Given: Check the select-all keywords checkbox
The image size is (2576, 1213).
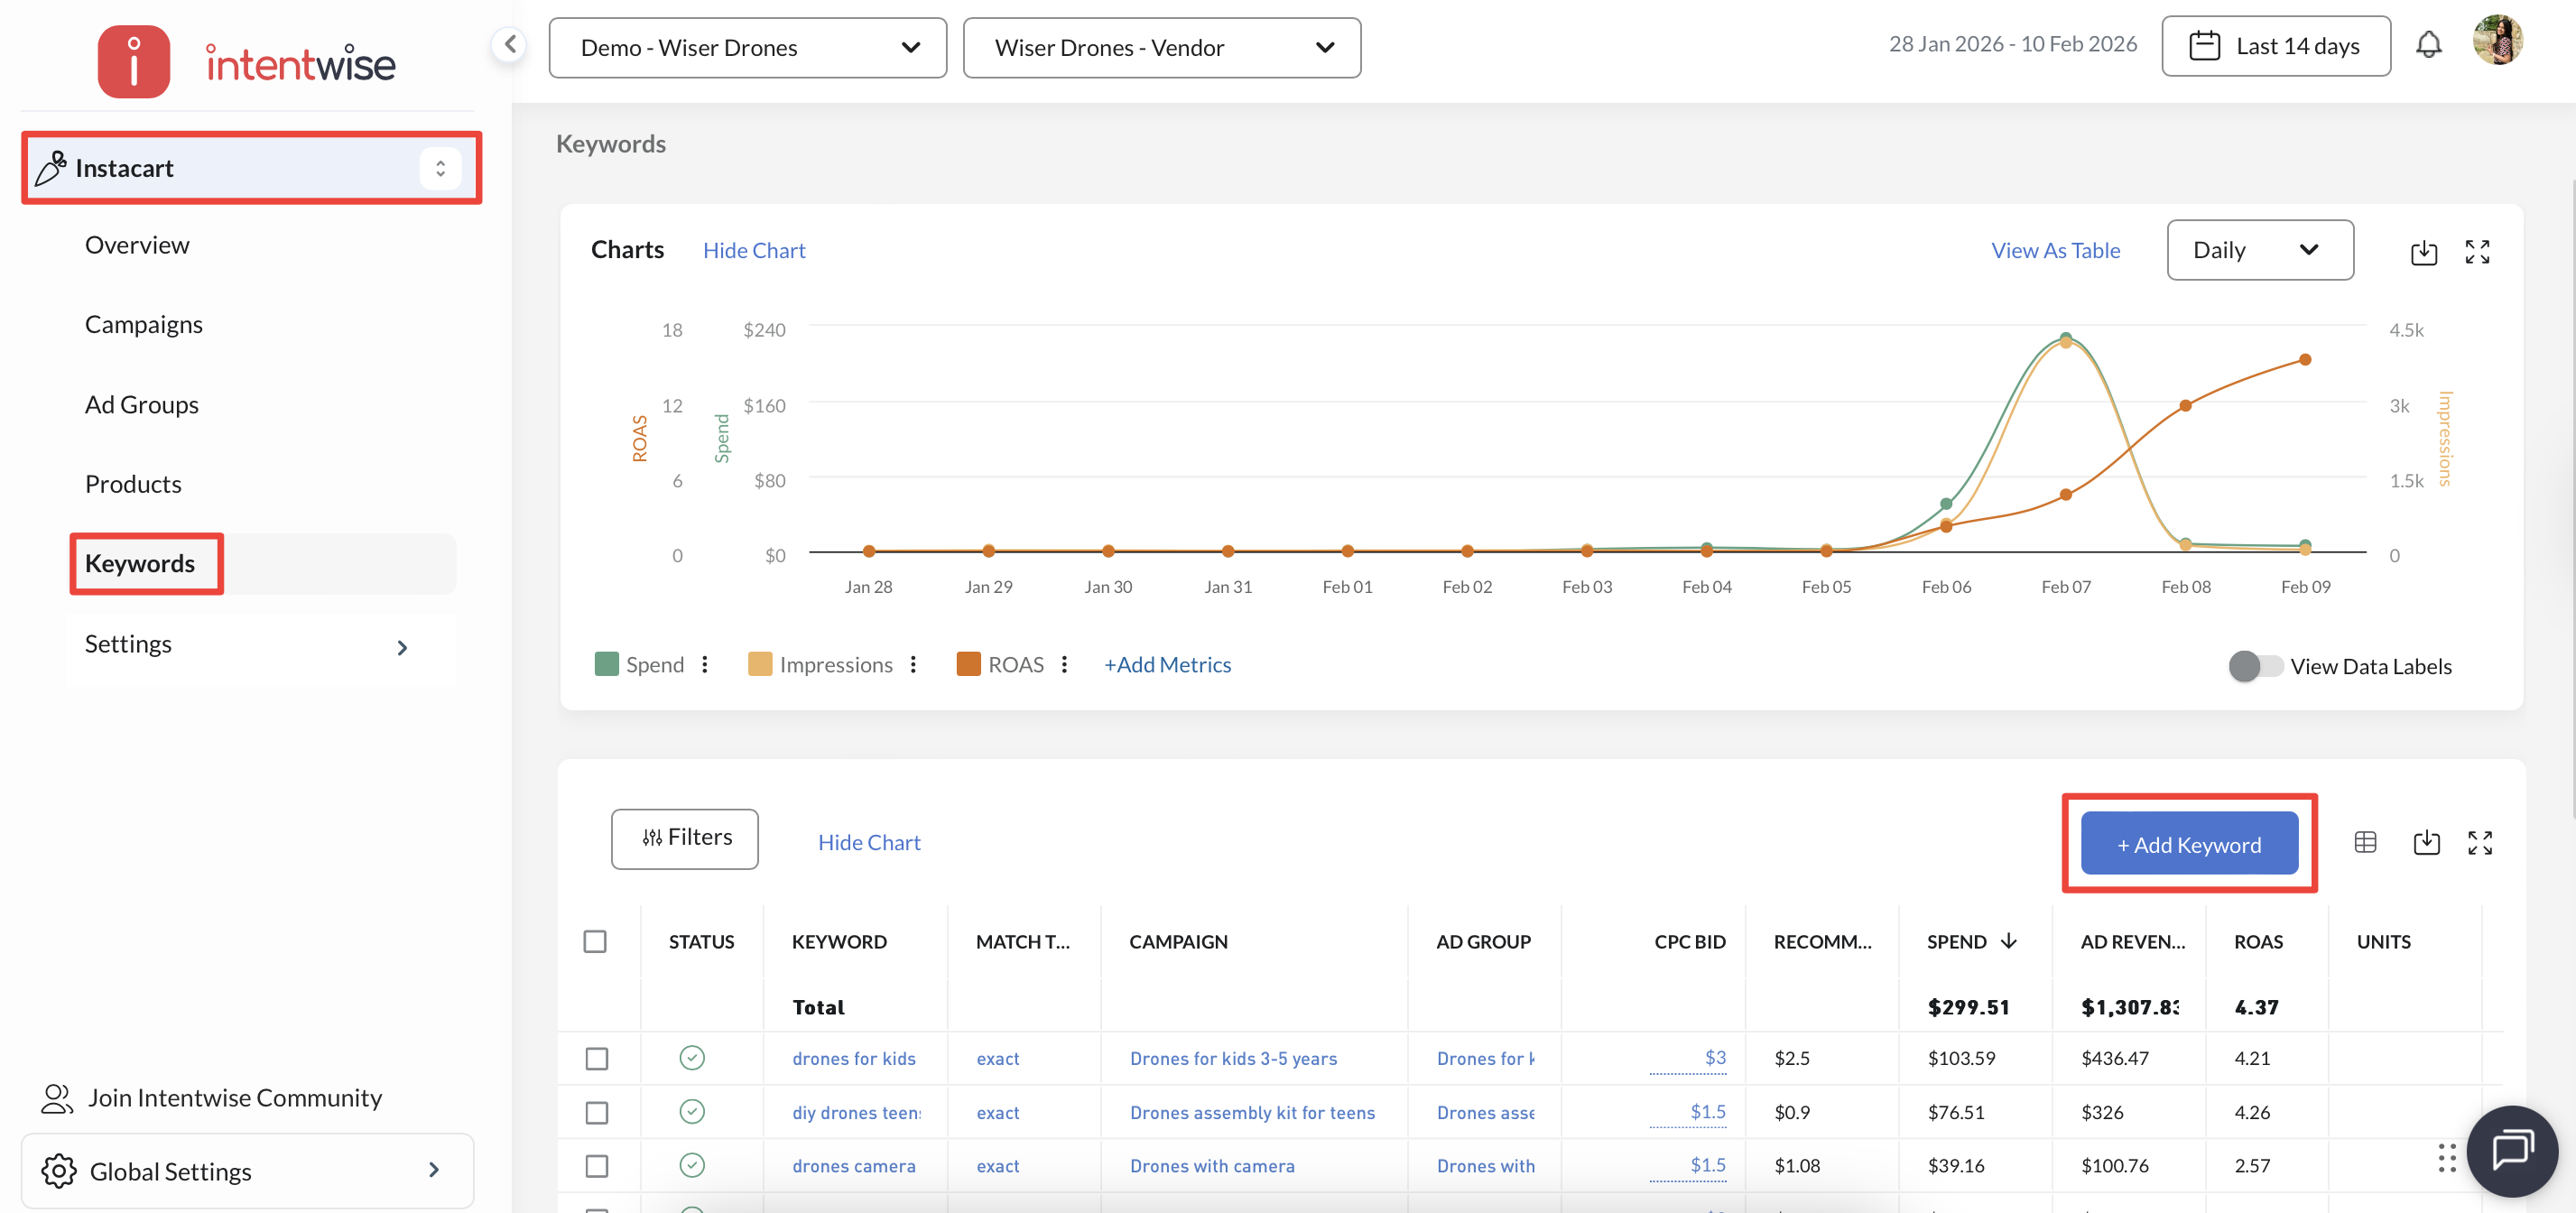Looking at the screenshot, I should tap(595, 941).
